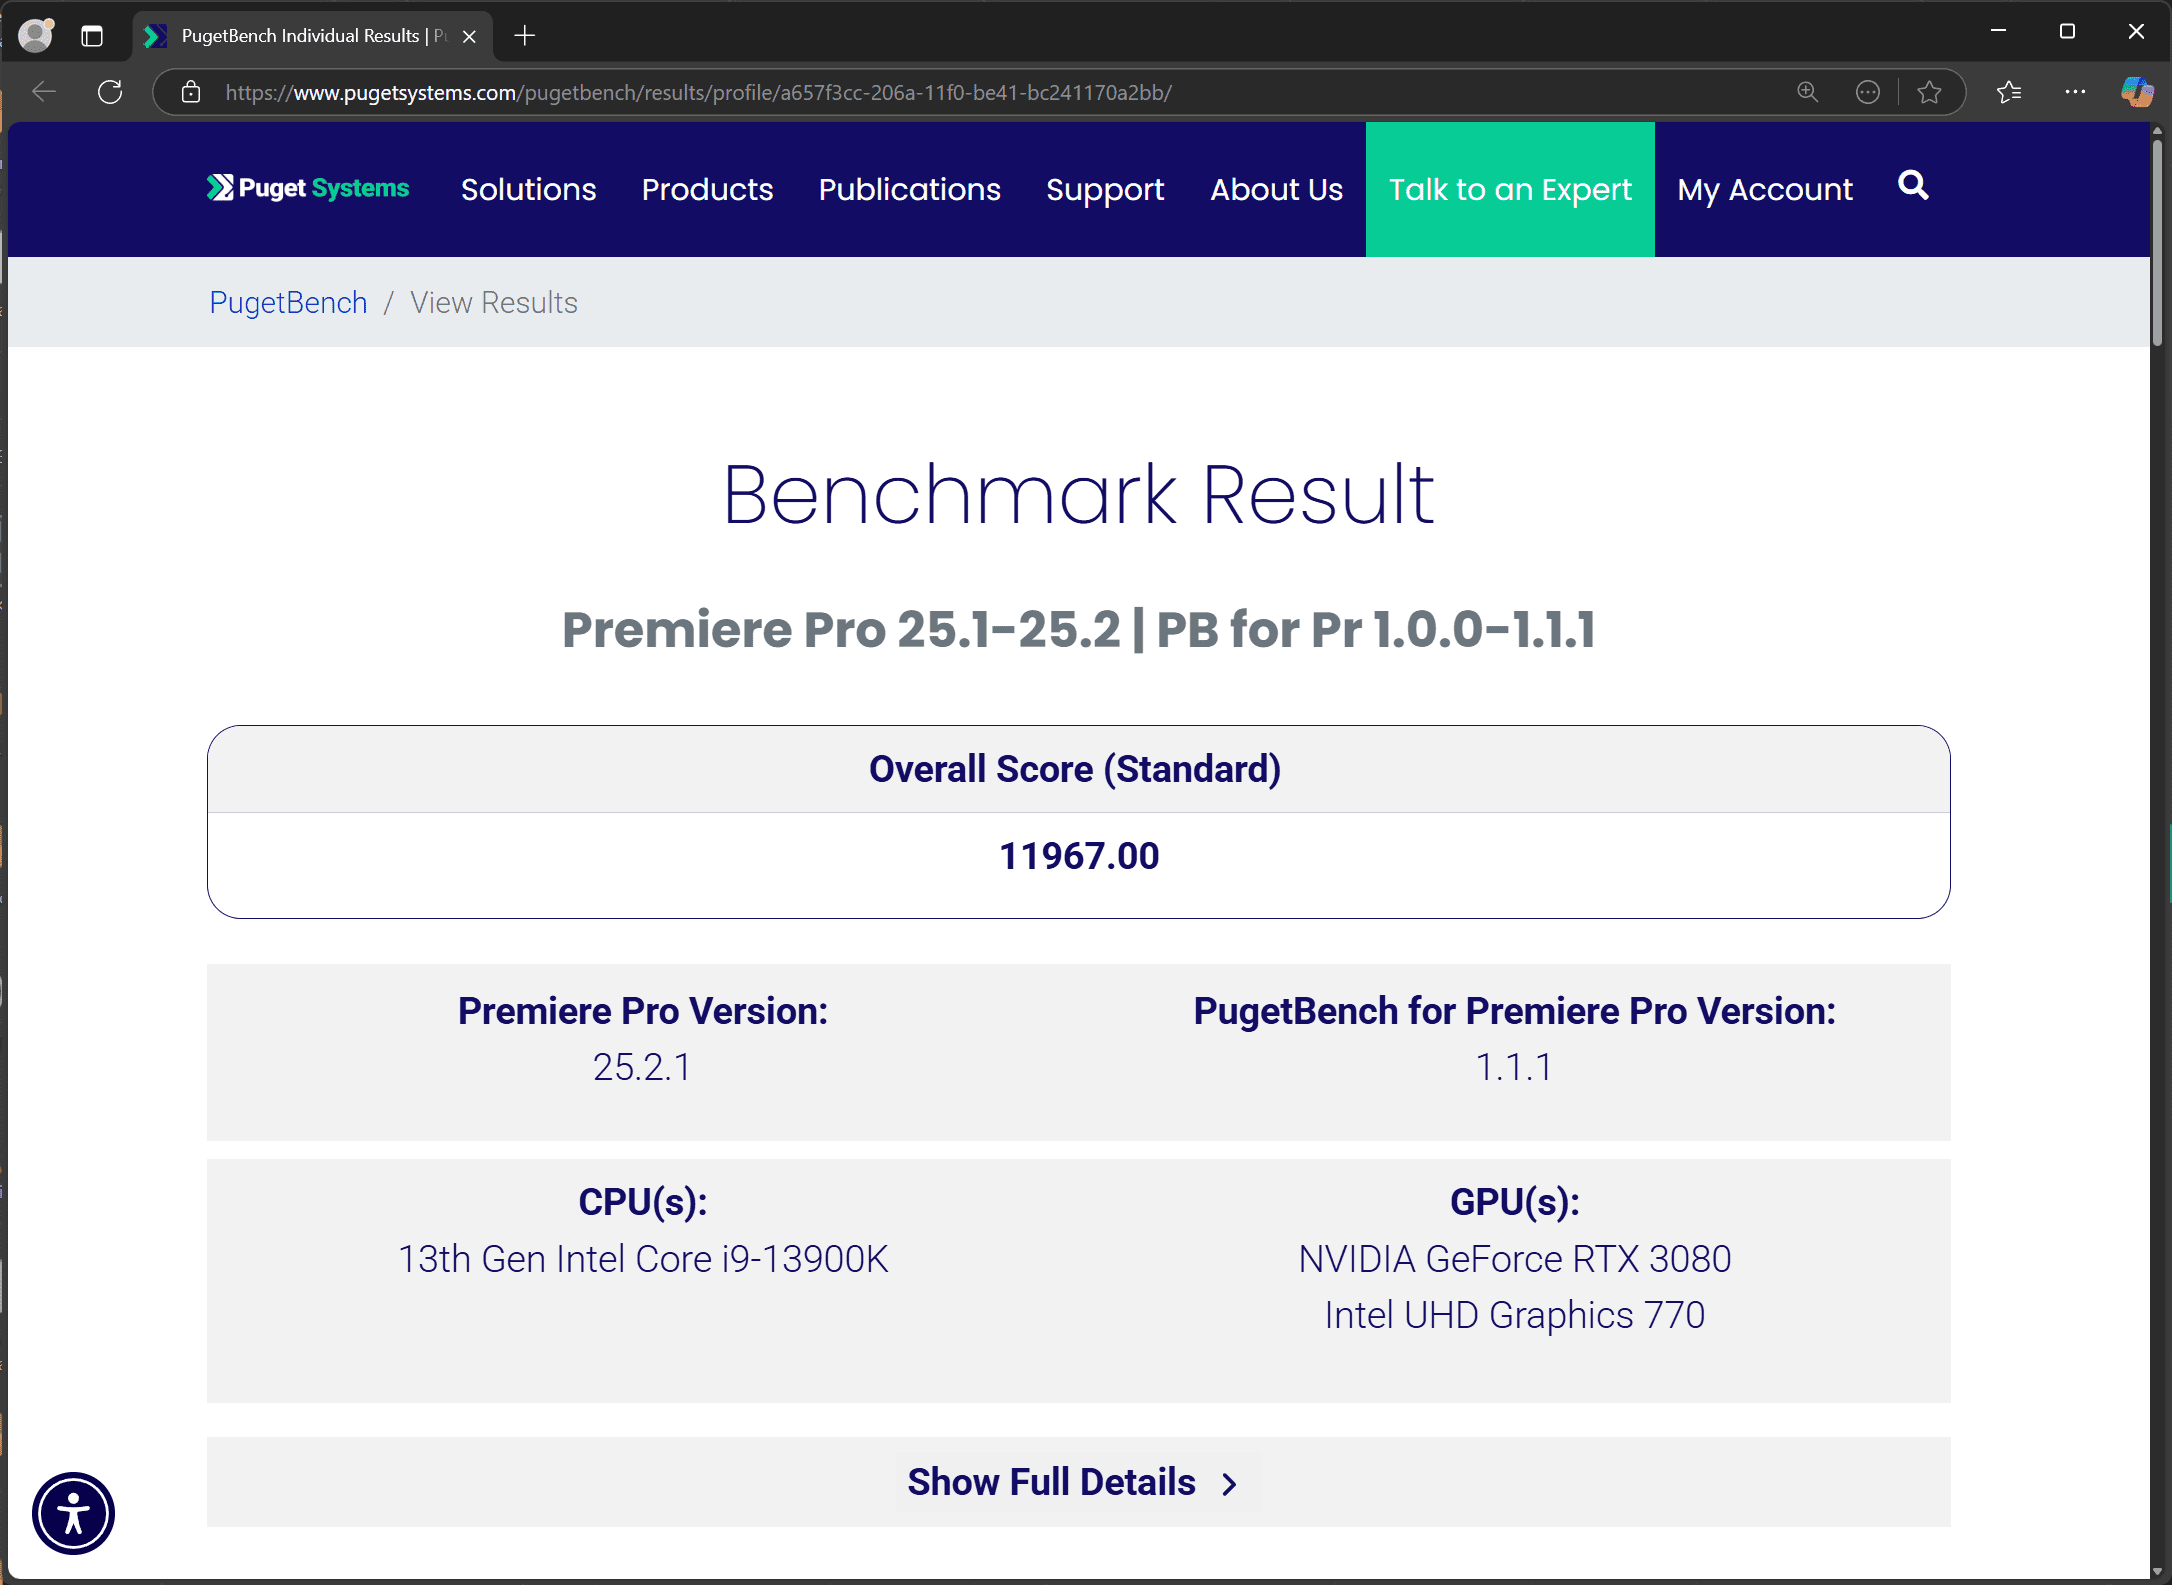Open the site search
This screenshot has width=2172, height=1585.
[1913, 187]
